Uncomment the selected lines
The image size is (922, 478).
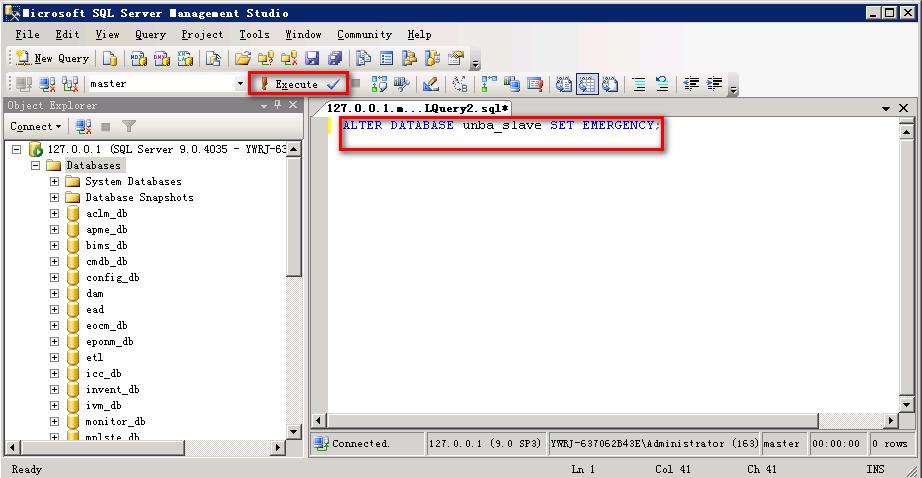click(x=662, y=84)
